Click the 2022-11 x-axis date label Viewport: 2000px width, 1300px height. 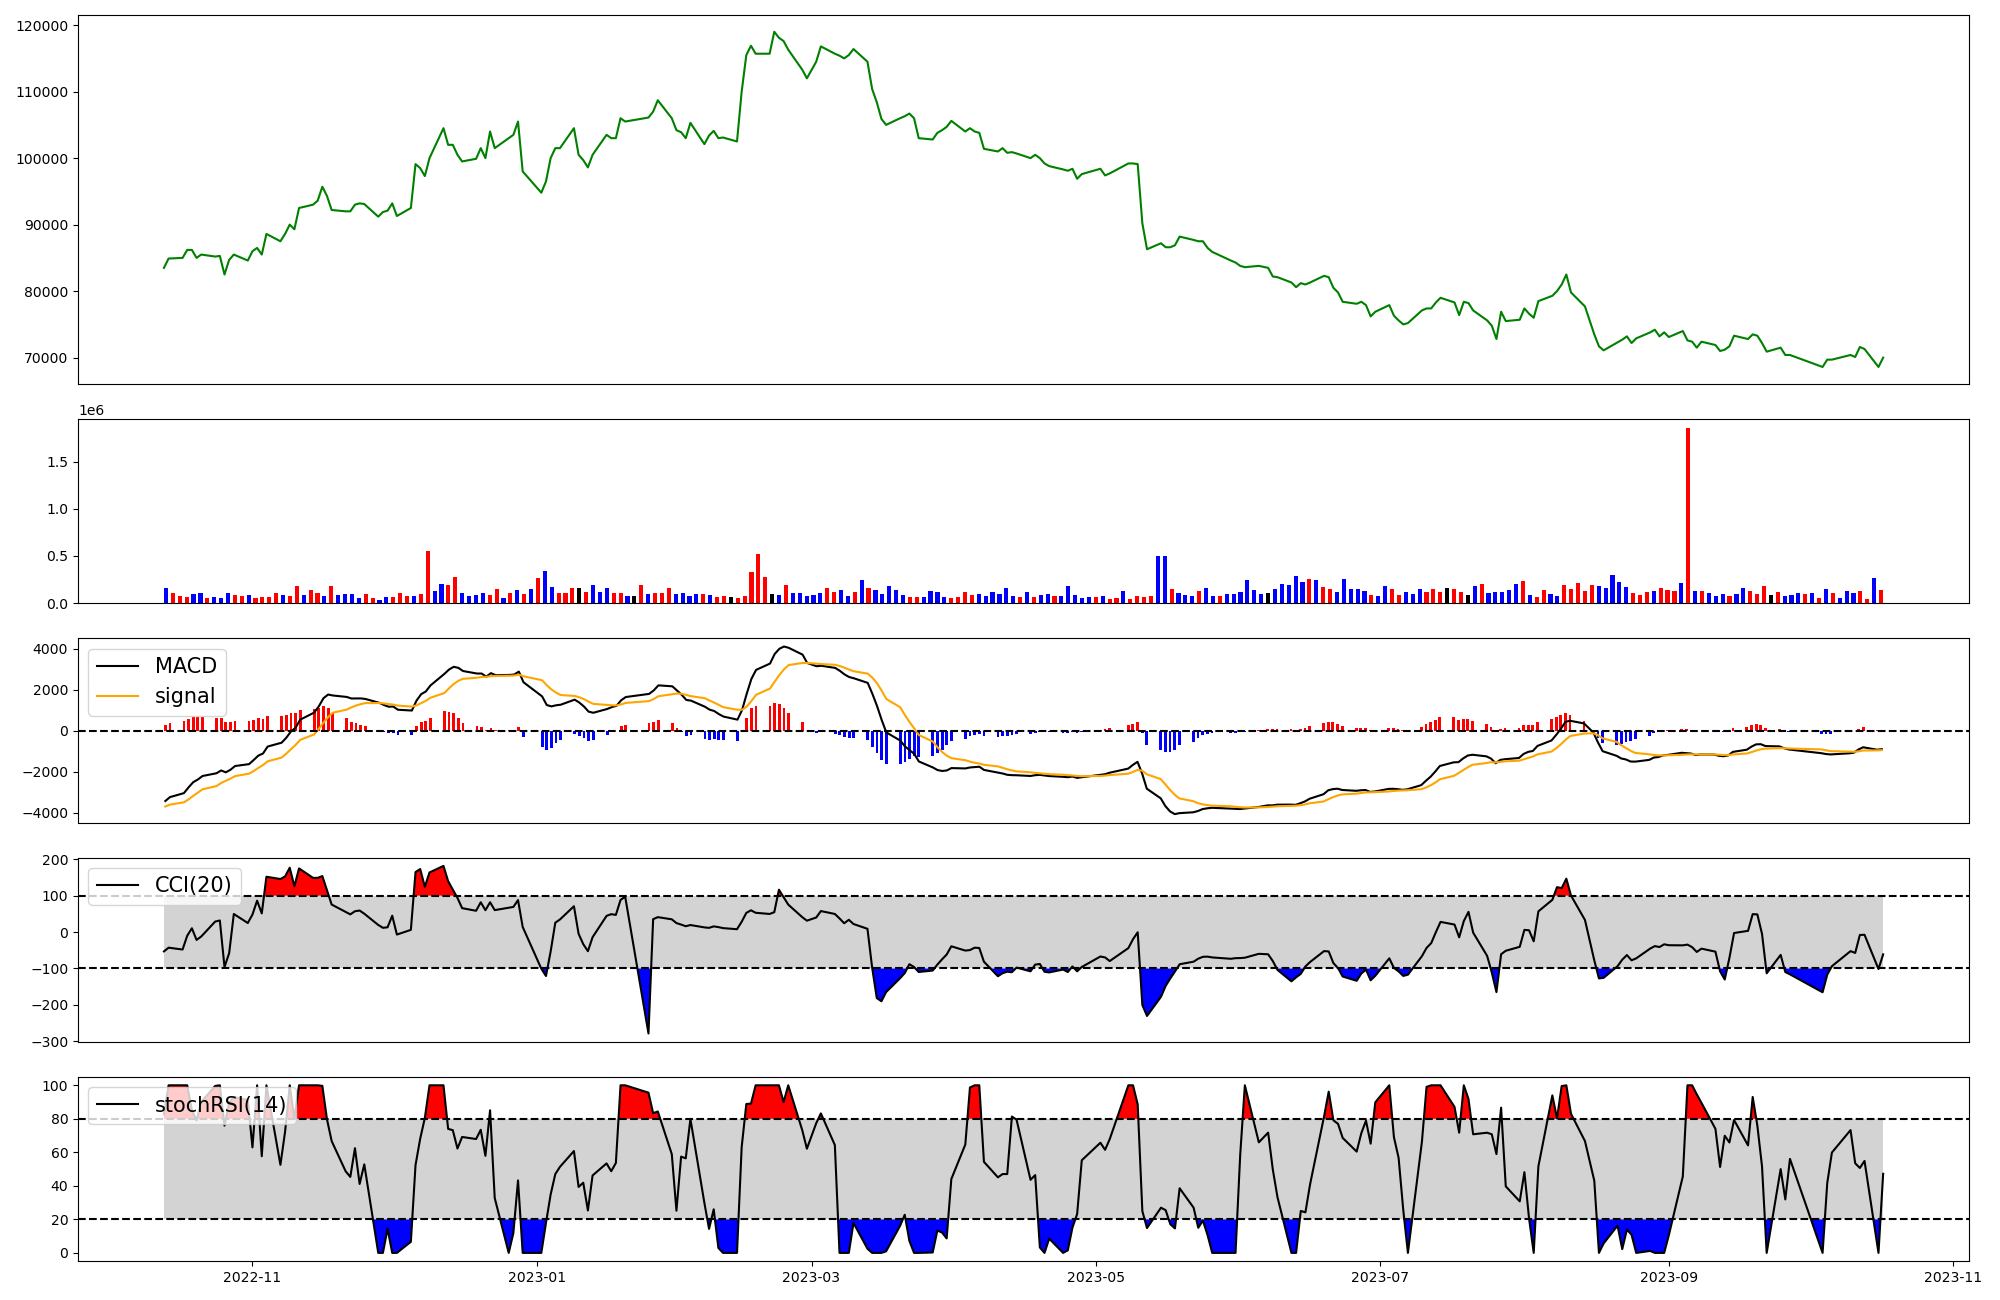252,1277
